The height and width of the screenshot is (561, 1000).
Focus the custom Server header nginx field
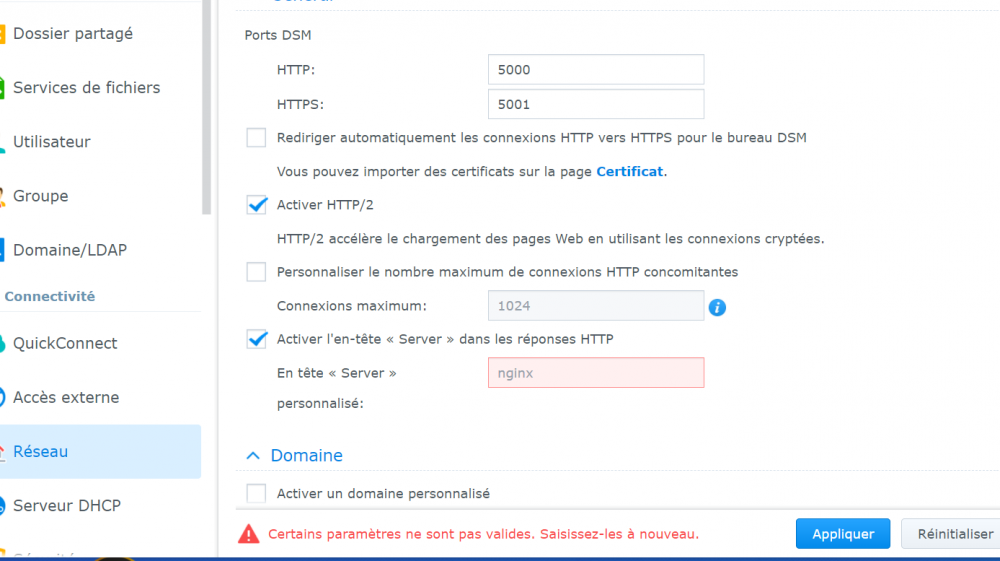(596, 373)
